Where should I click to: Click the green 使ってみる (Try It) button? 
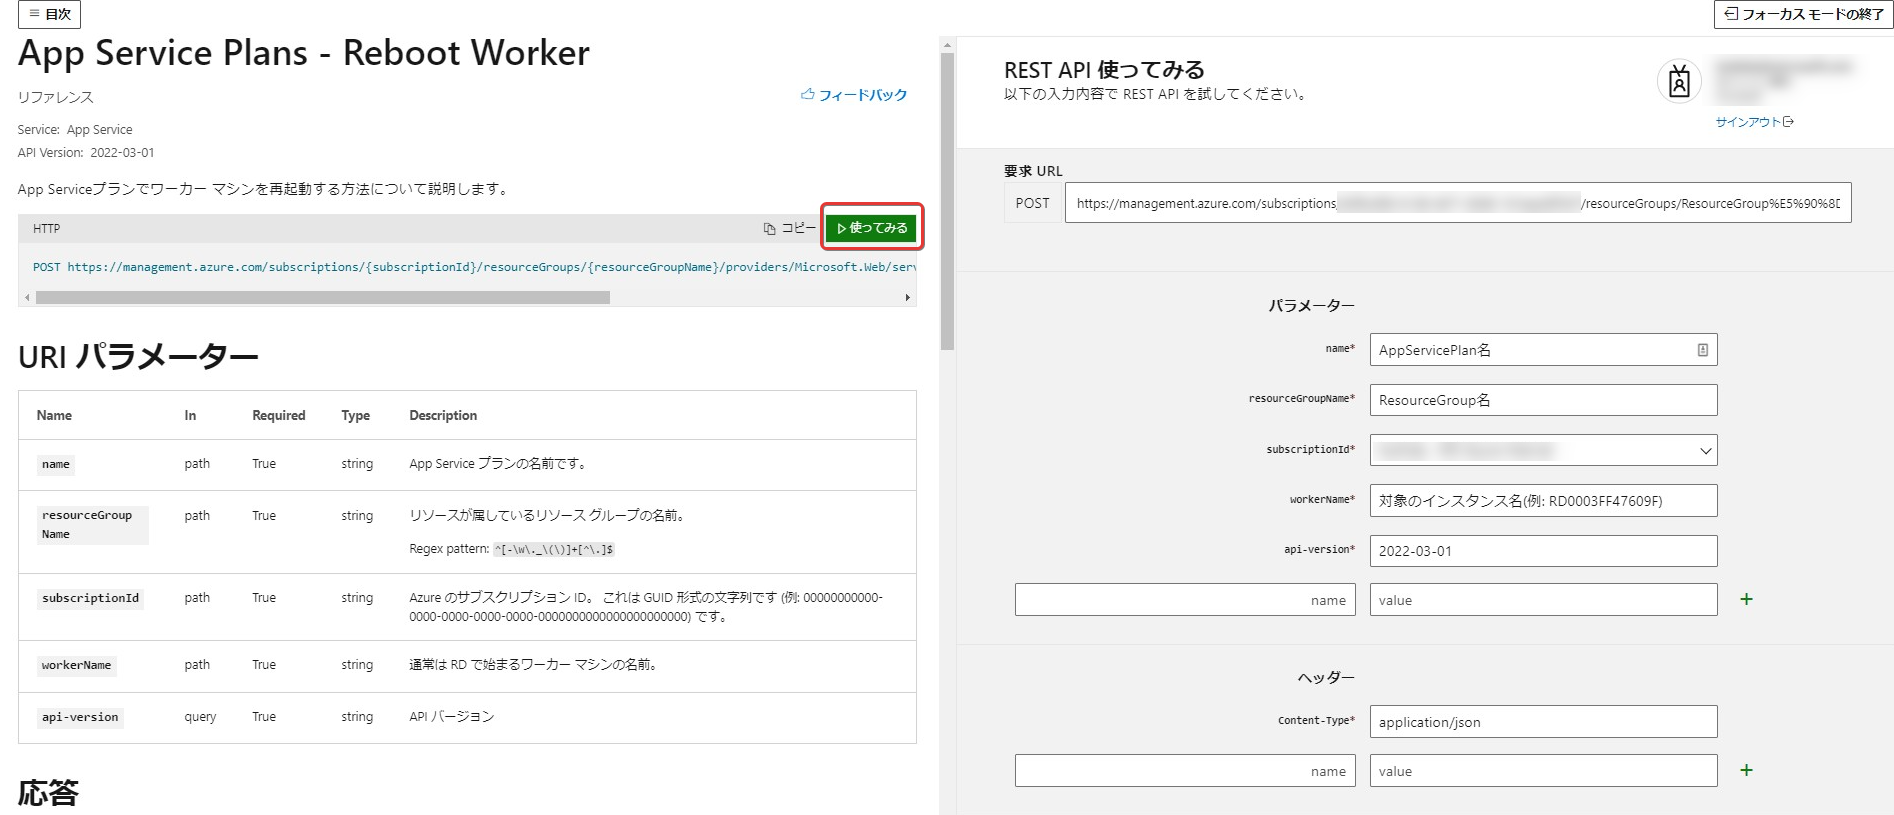coord(871,228)
